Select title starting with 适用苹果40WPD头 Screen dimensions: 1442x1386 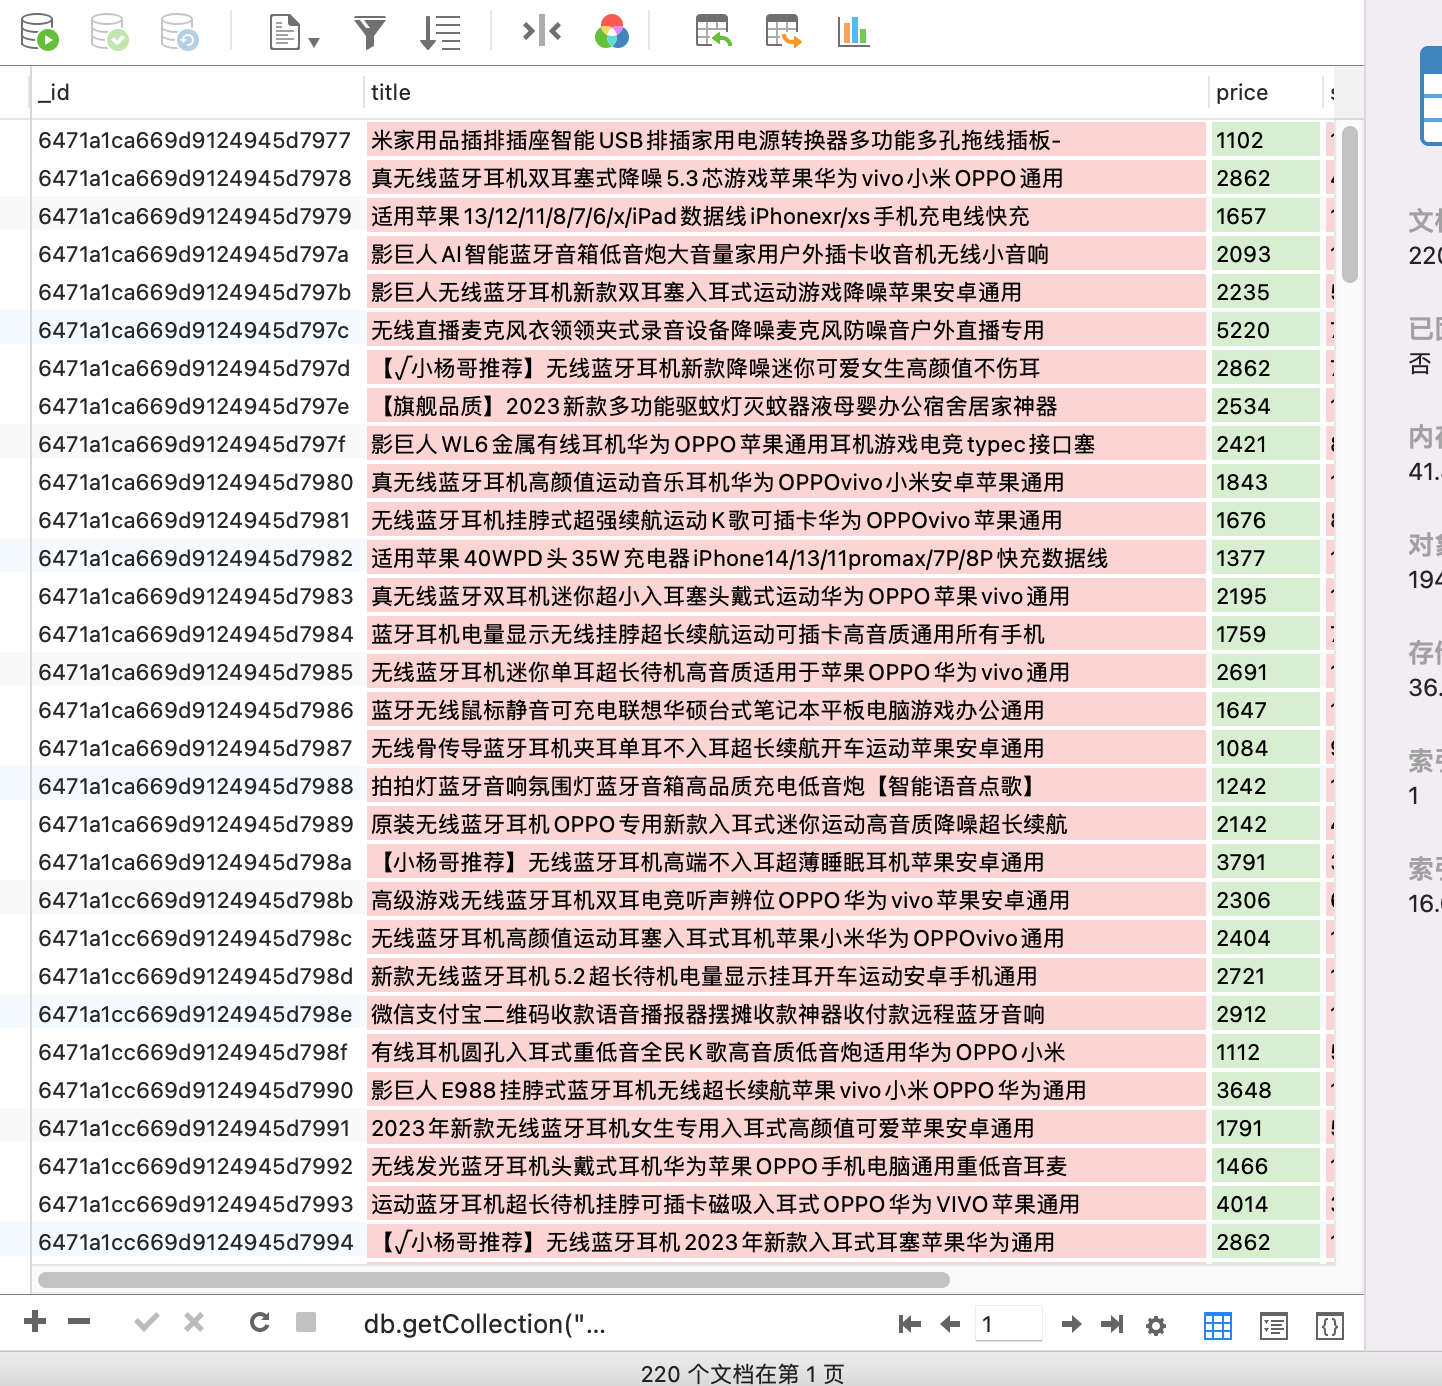[x=786, y=558]
